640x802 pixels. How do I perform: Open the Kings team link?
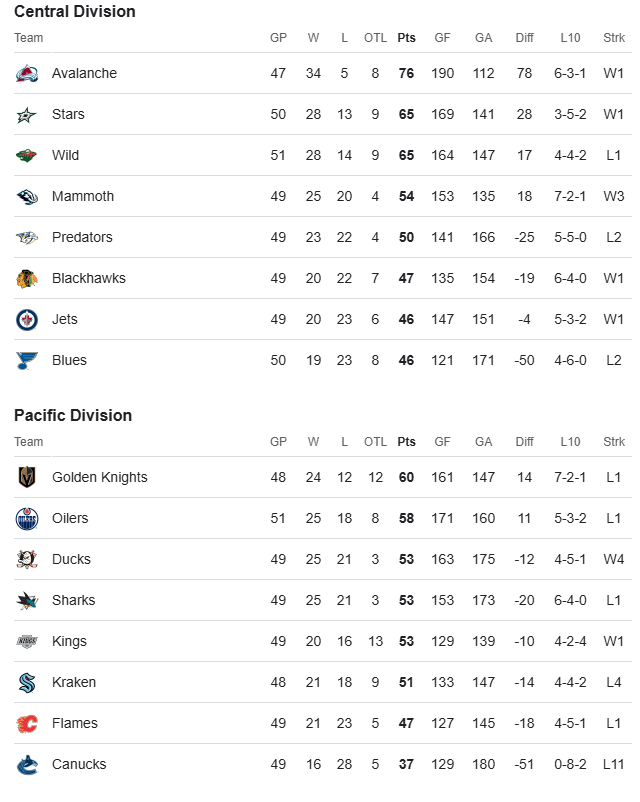pos(70,641)
